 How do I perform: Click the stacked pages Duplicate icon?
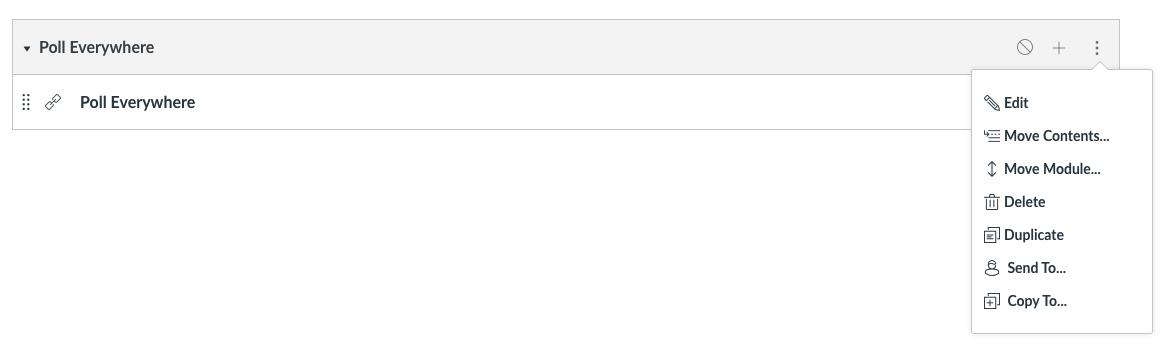pos(991,236)
